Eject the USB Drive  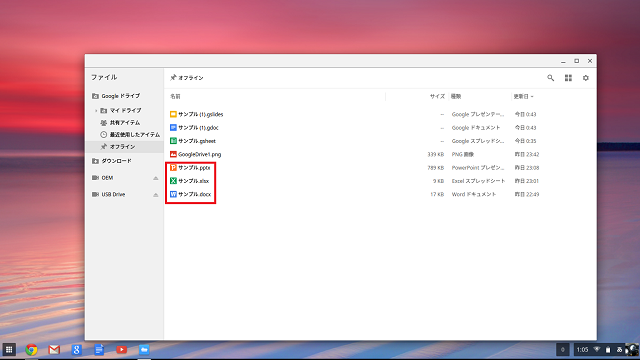pos(156,195)
